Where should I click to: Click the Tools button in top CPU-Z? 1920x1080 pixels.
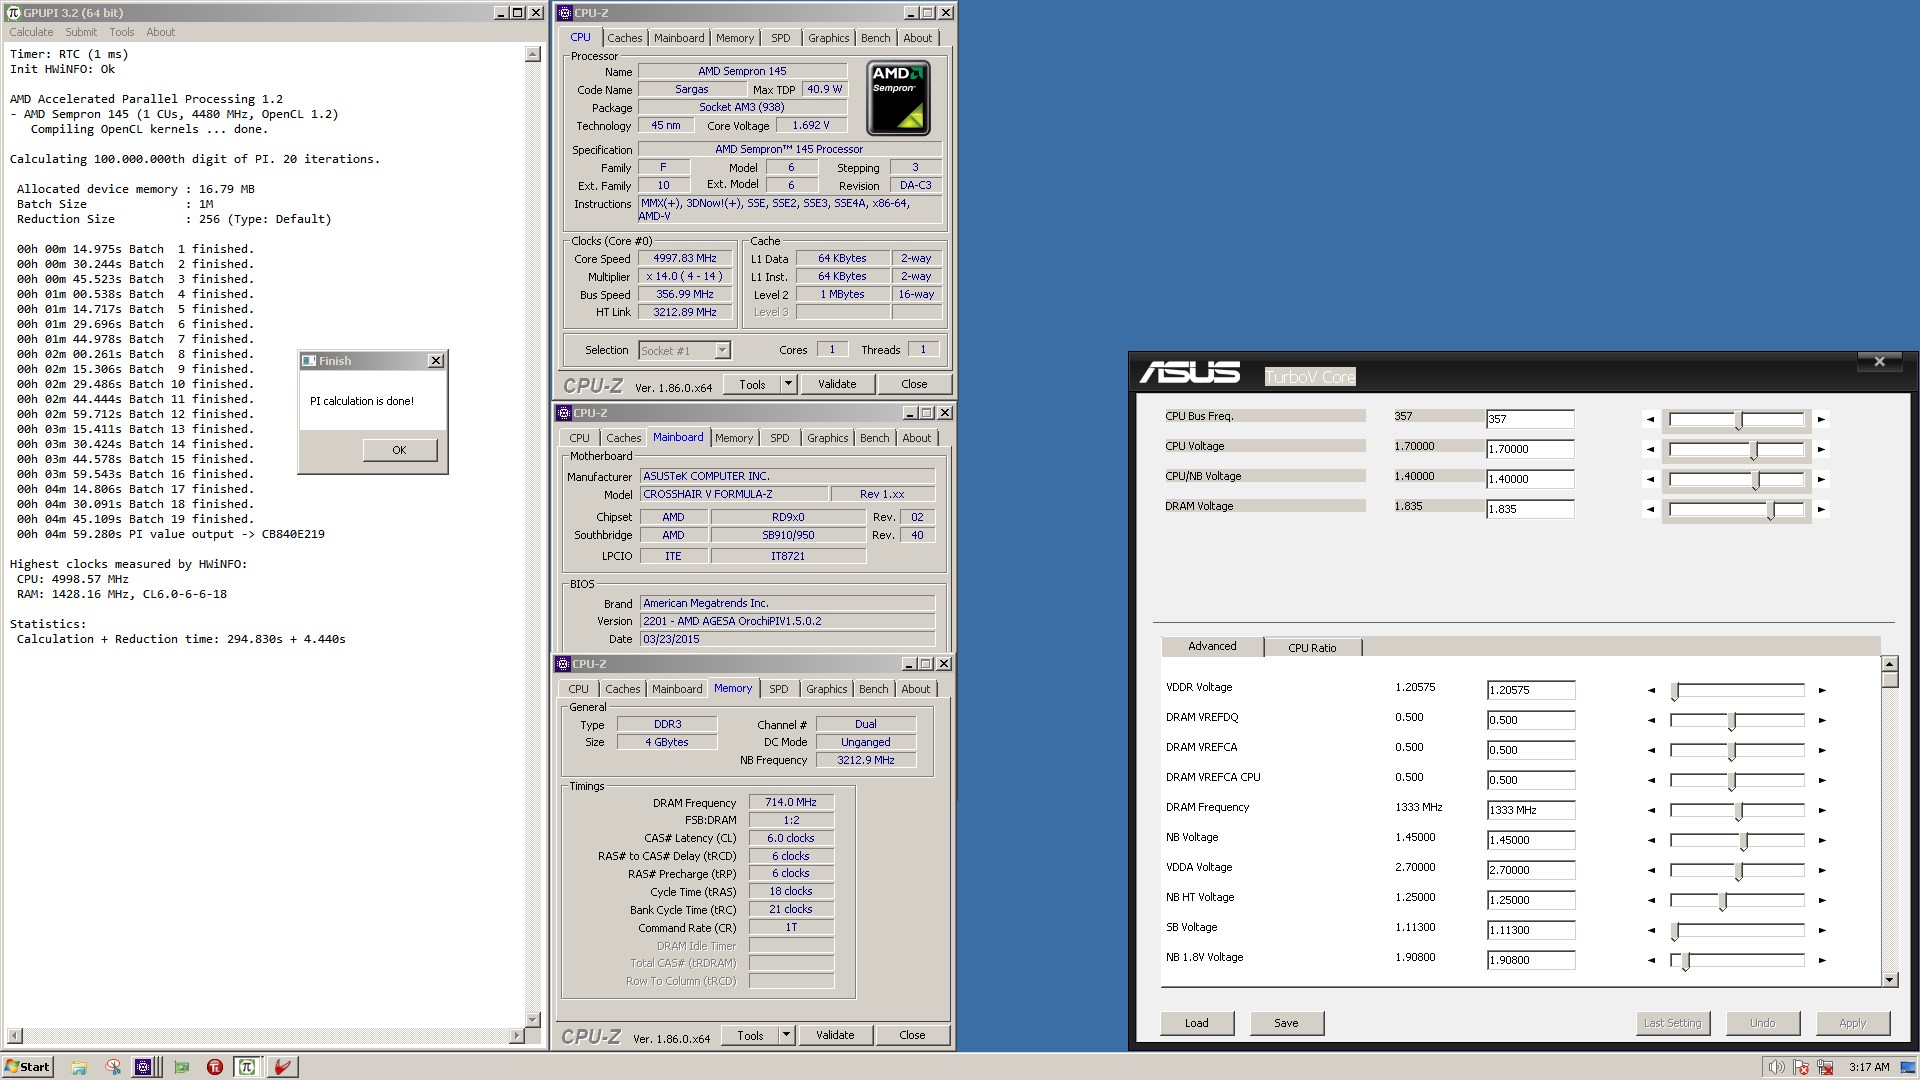pos(753,384)
